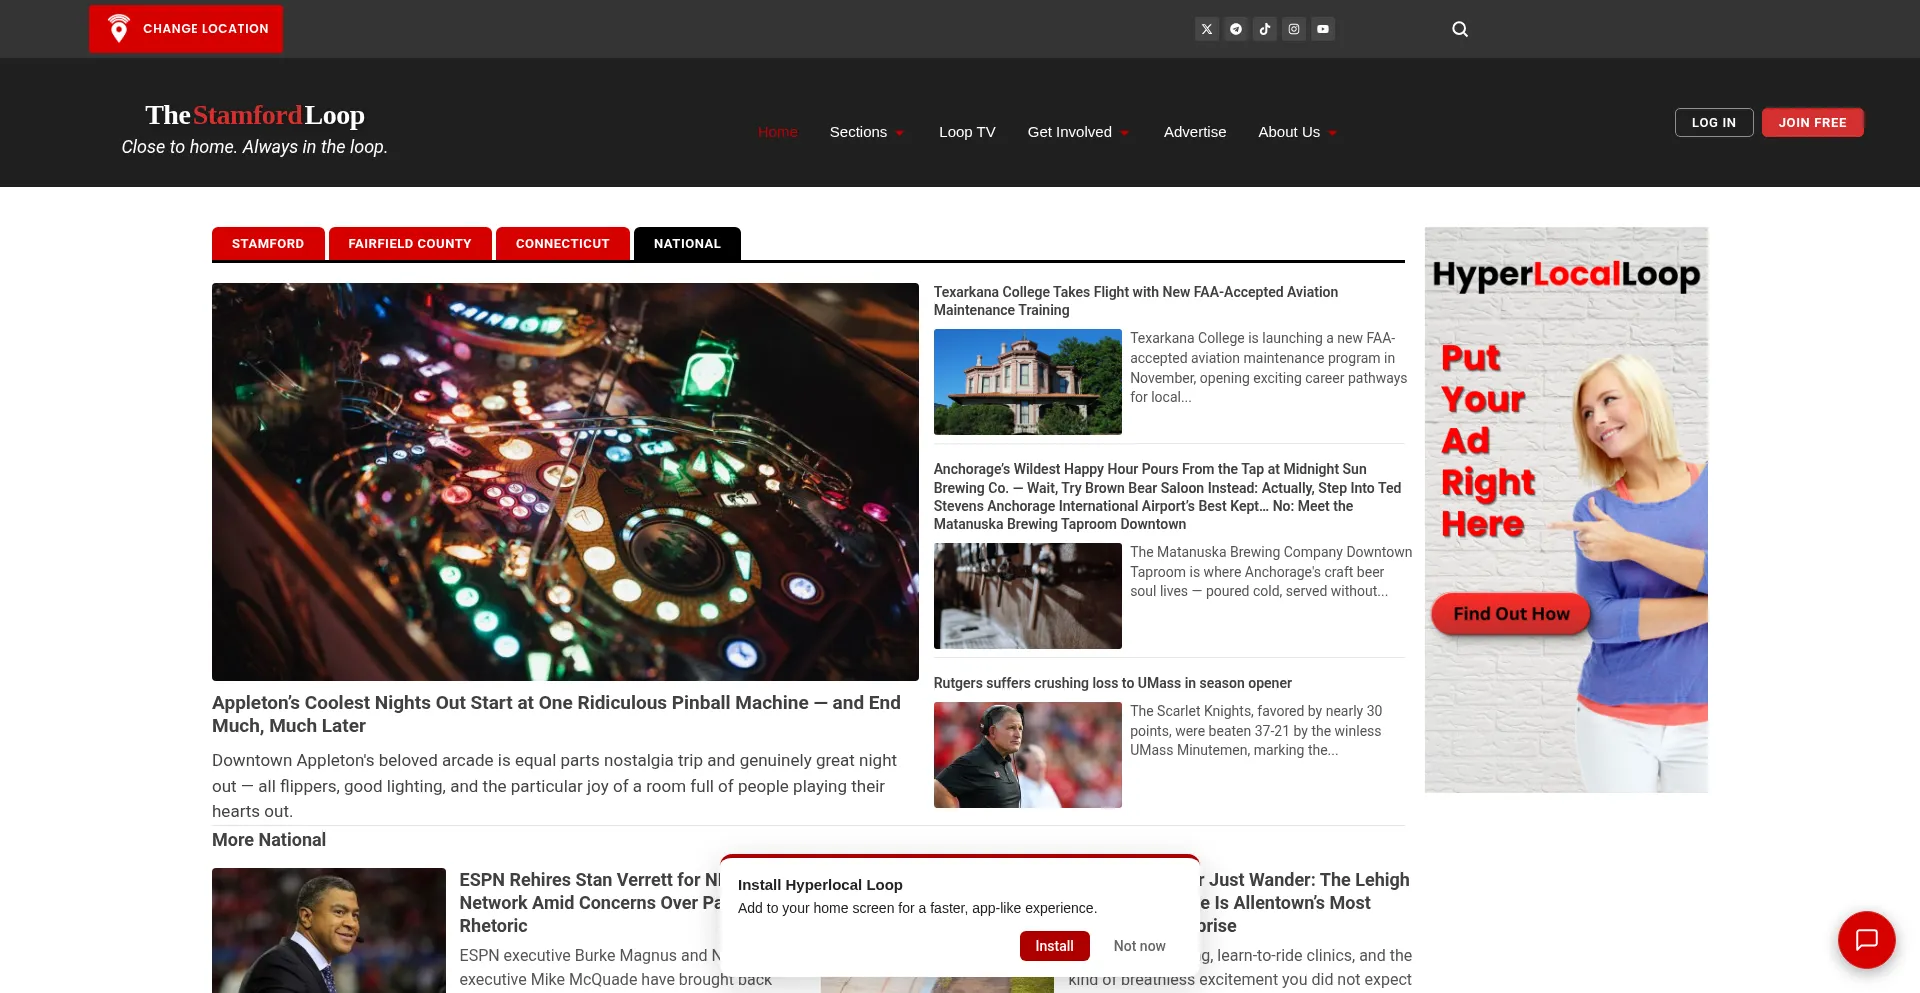Click the 'More National' section heading
Image resolution: width=1920 pixels, height=993 pixels.
pyautogui.click(x=269, y=840)
